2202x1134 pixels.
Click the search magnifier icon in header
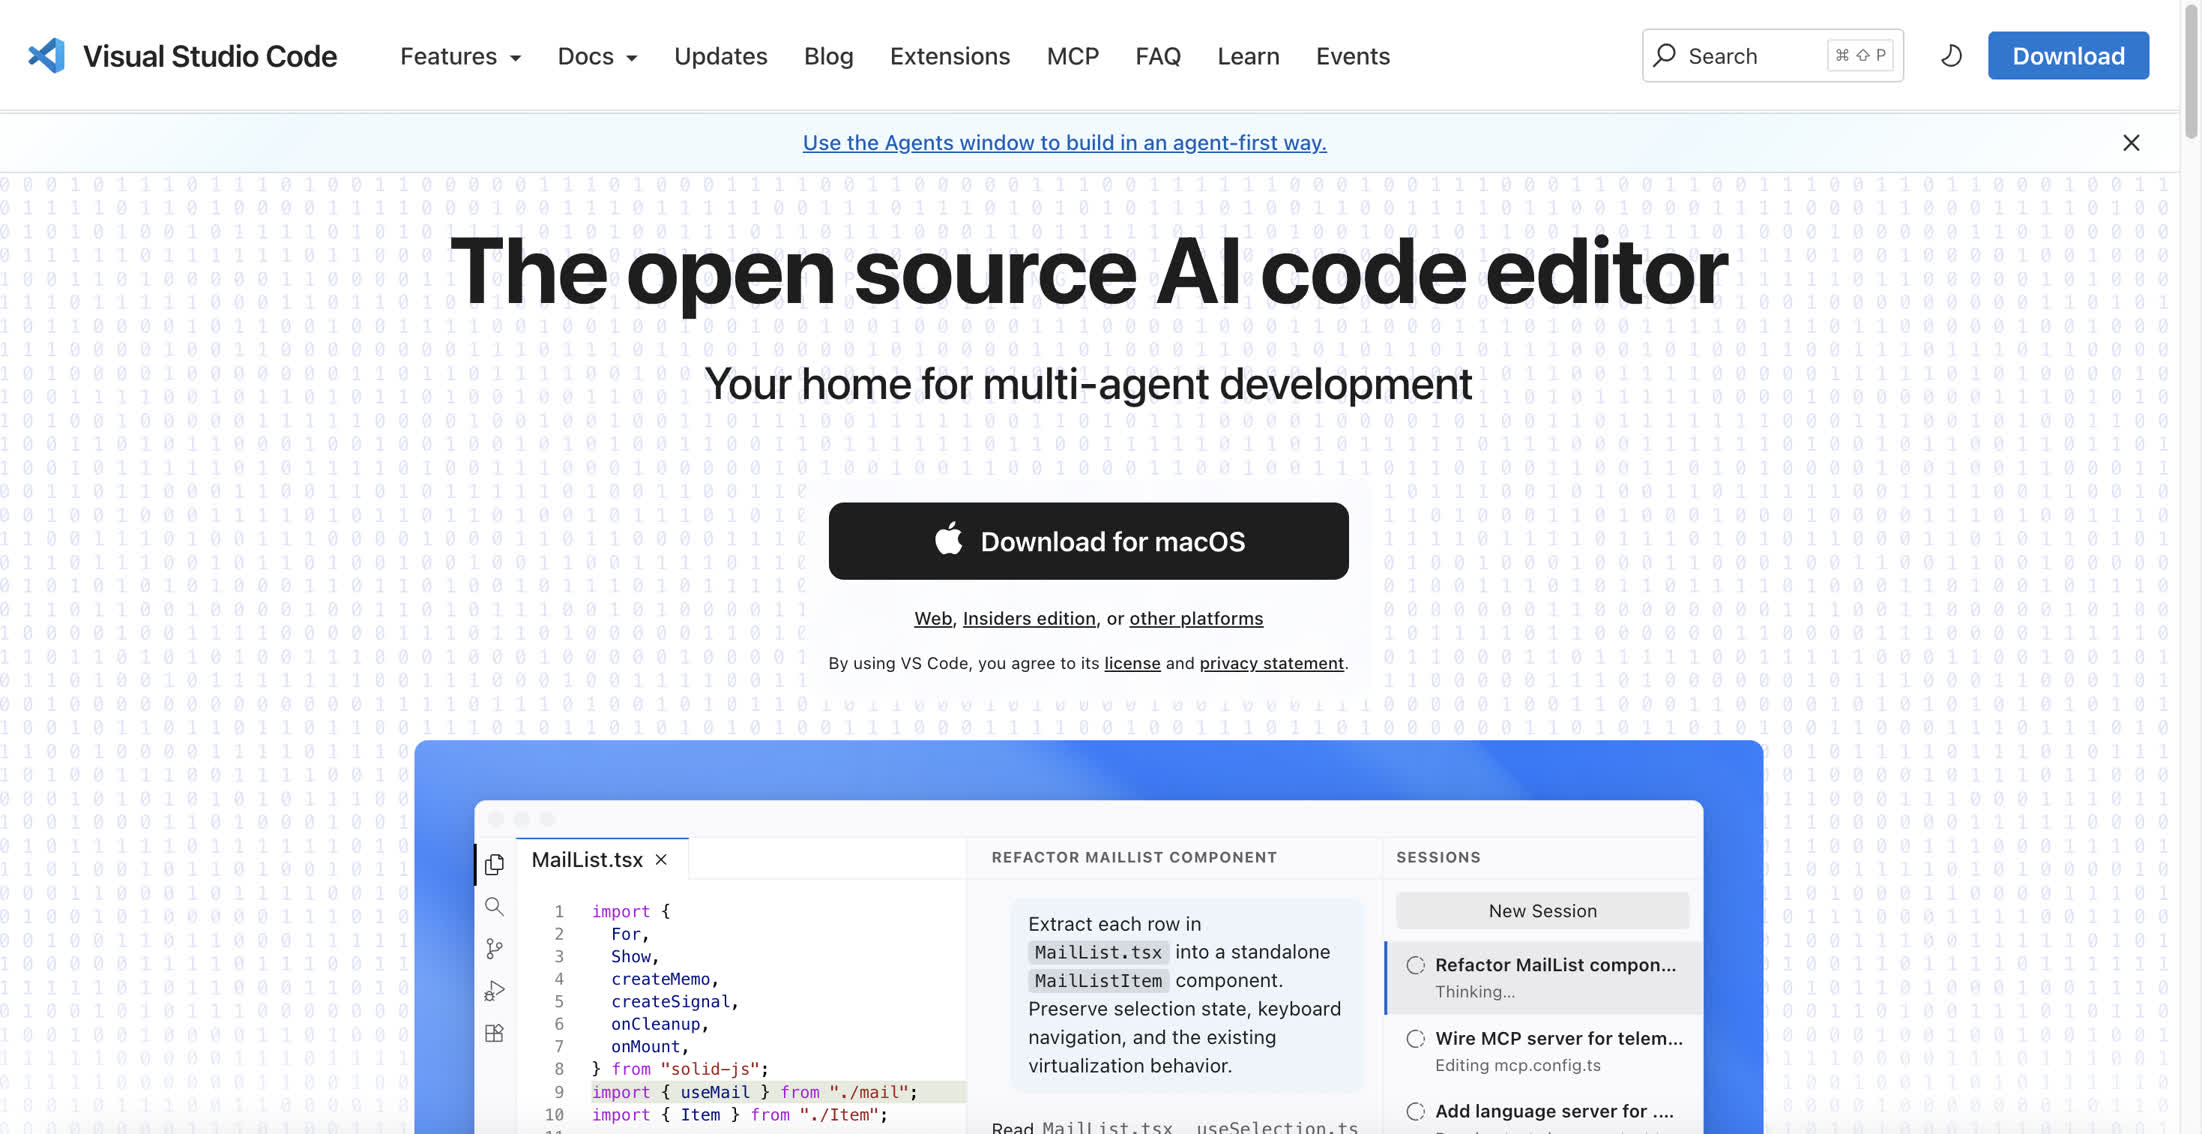[1664, 56]
